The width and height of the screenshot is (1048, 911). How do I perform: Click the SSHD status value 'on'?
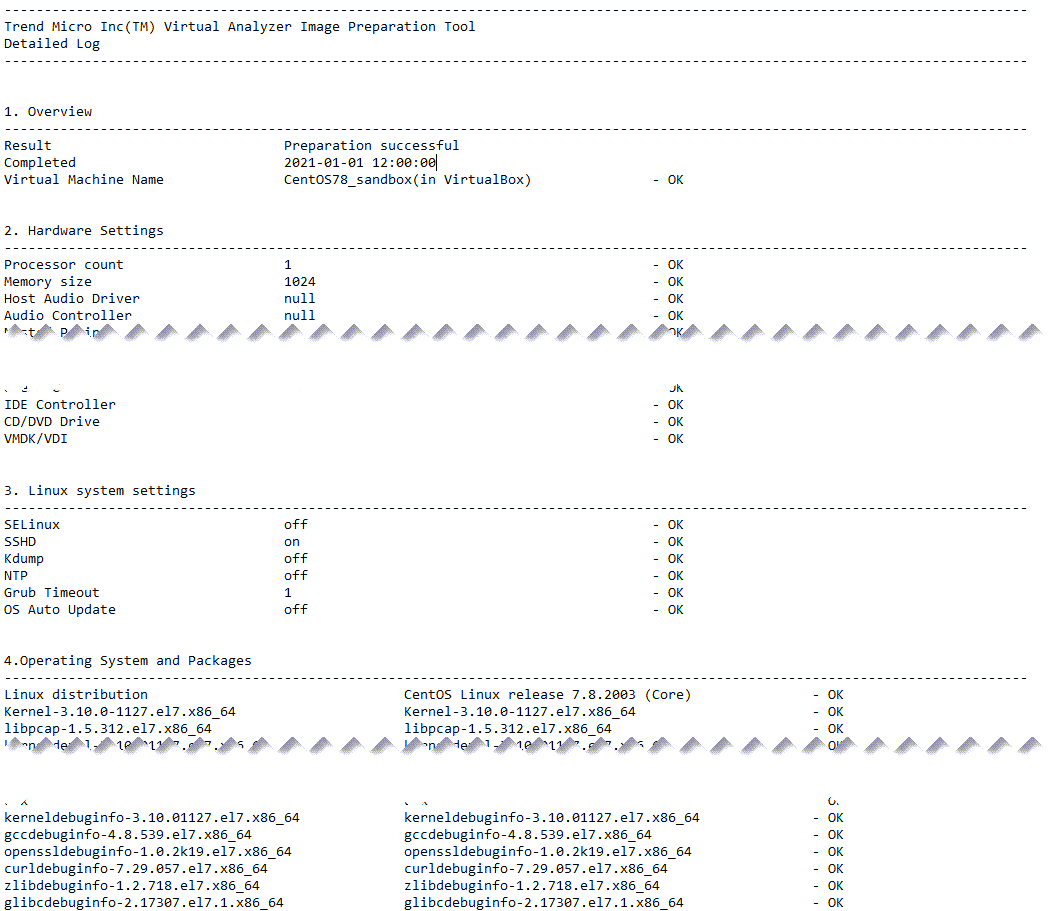291,541
